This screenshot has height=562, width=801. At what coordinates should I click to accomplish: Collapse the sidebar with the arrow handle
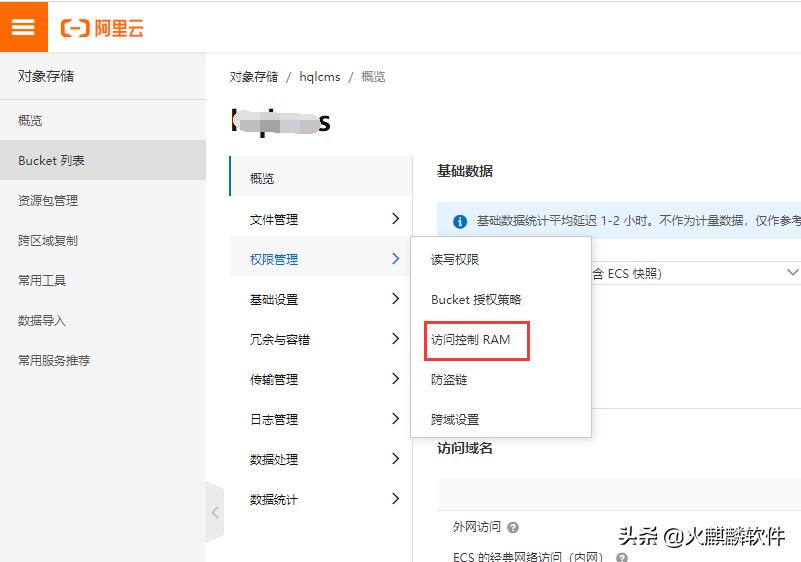pyautogui.click(x=215, y=512)
